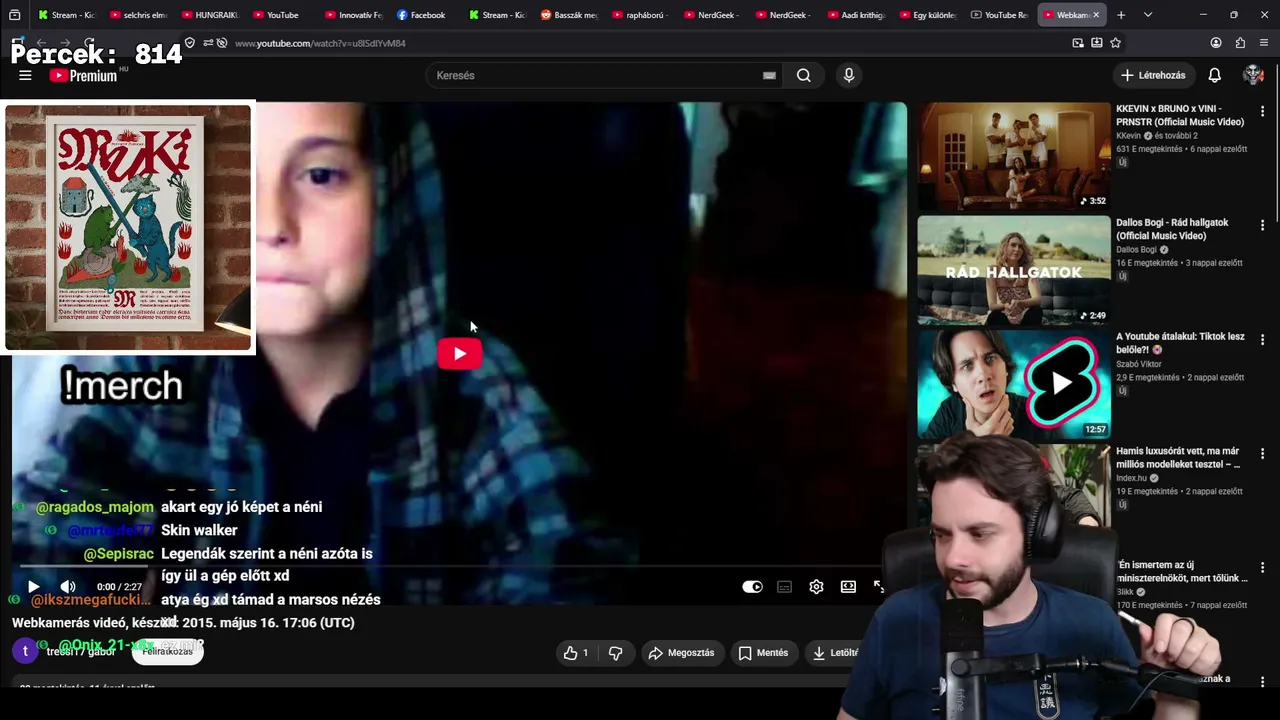Open more options for Dallos Bogi video

coord(1262,225)
